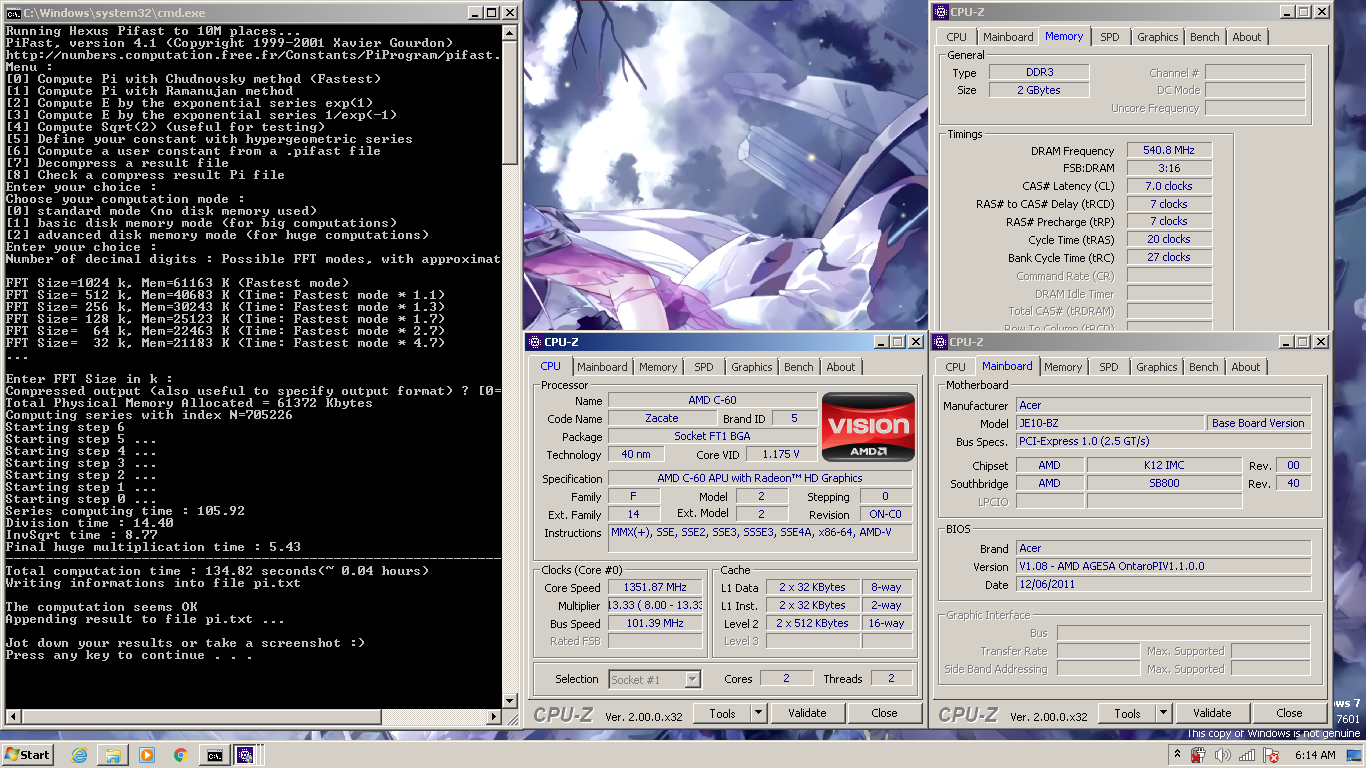Open SPD tab in CPU window
Image resolution: width=1366 pixels, height=768 pixels.
coord(704,367)
